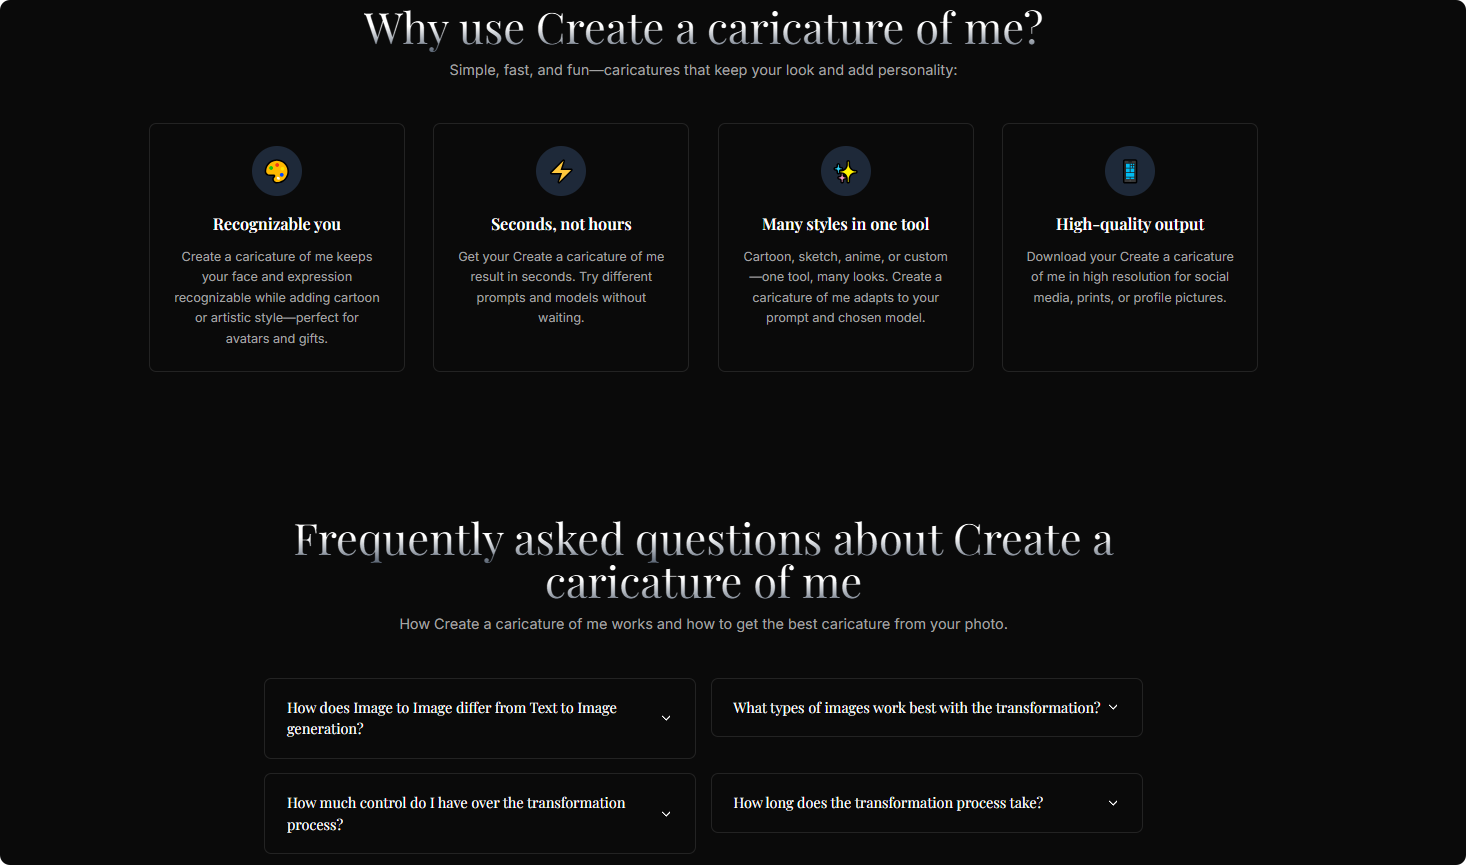Click the palette icon on Recognizable you card
The height and width of the screenshot is (865, 1466).
[x=277, y=170]
